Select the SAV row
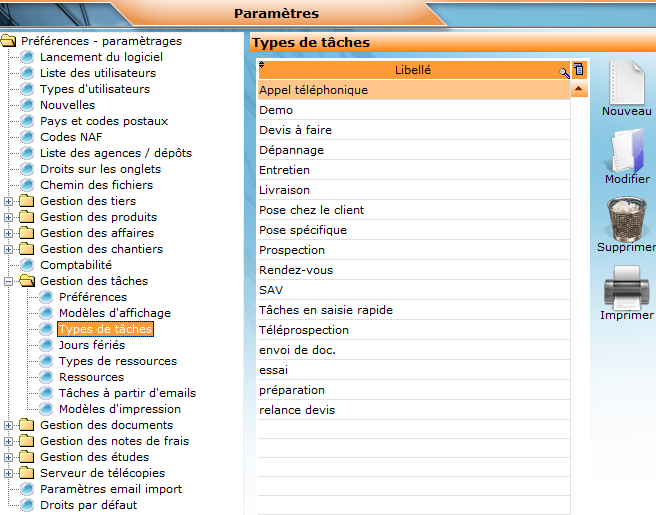Screen dimensions: 656x515 414,290
